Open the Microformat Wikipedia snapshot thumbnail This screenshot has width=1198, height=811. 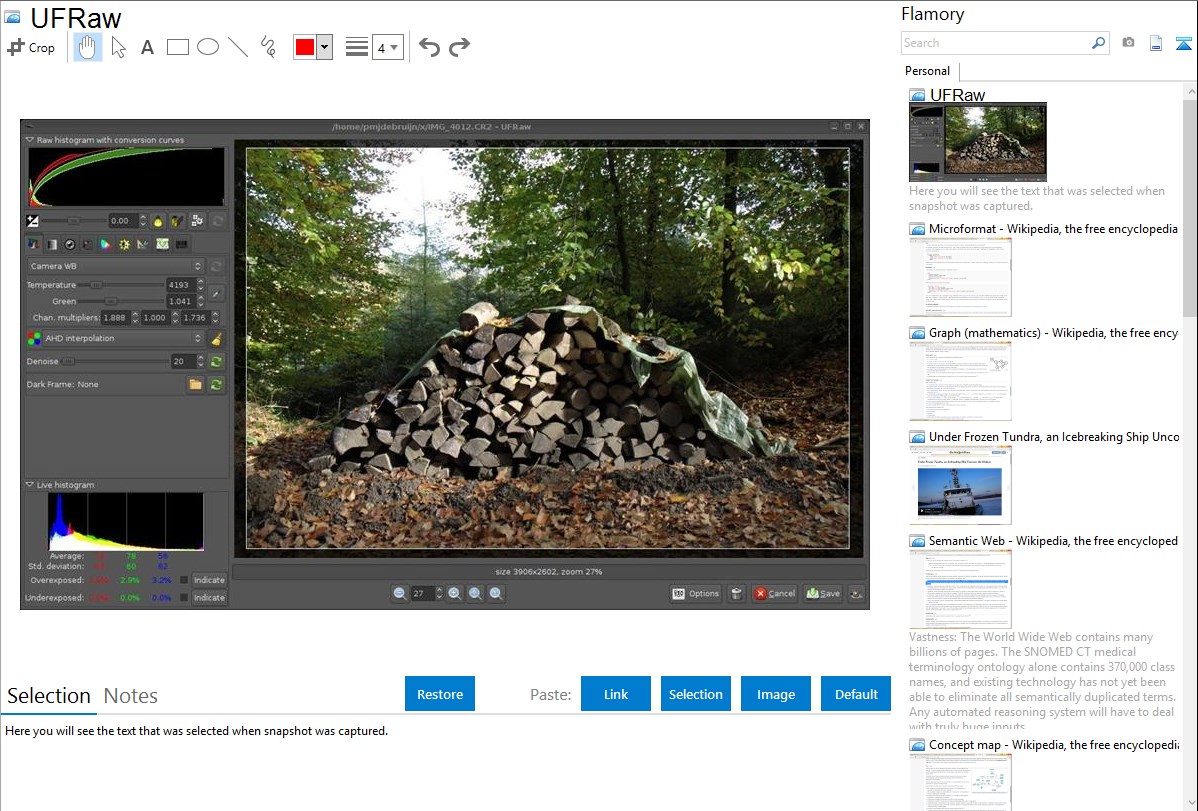click(x=960, y=278)
